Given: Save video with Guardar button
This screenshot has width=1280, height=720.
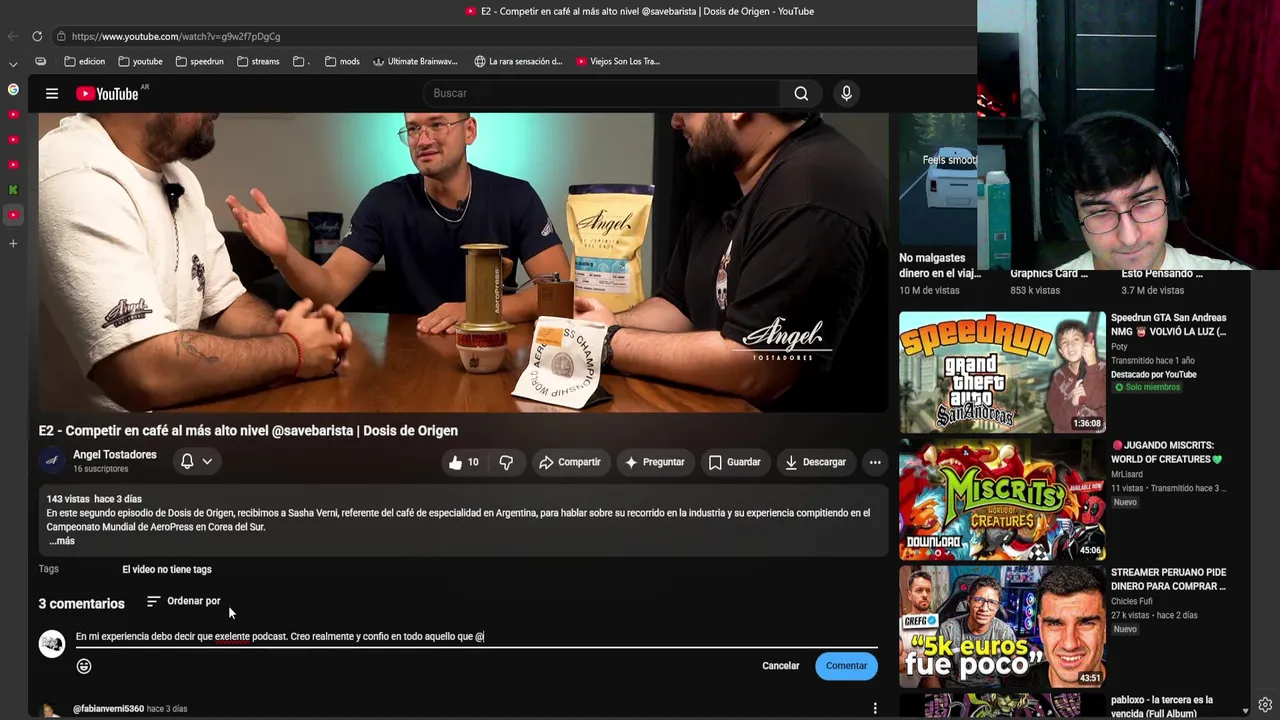Looking at the screenshot, I should [735, 462].
